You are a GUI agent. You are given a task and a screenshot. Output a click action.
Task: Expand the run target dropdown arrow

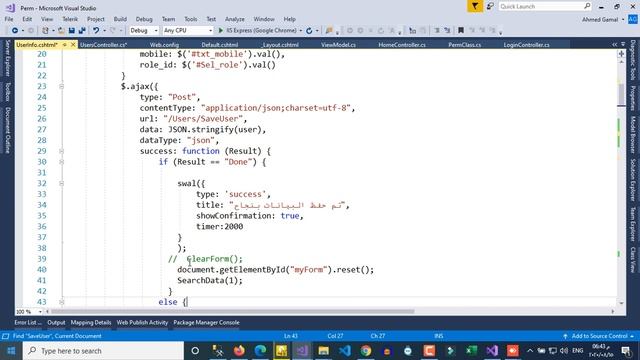point(301,31)
